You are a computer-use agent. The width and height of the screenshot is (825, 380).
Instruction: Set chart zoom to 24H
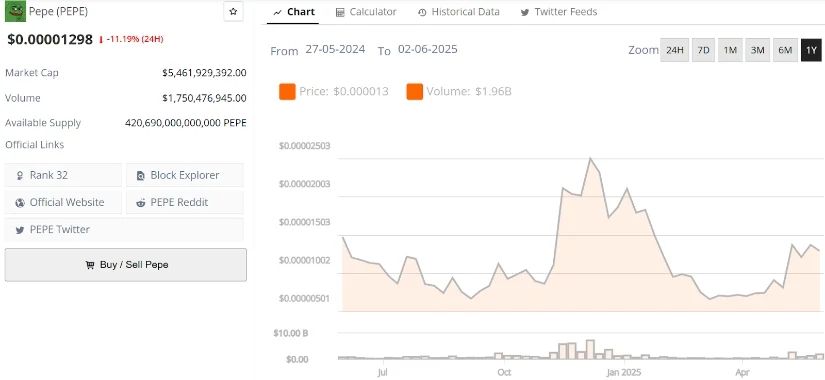point(675,50)
